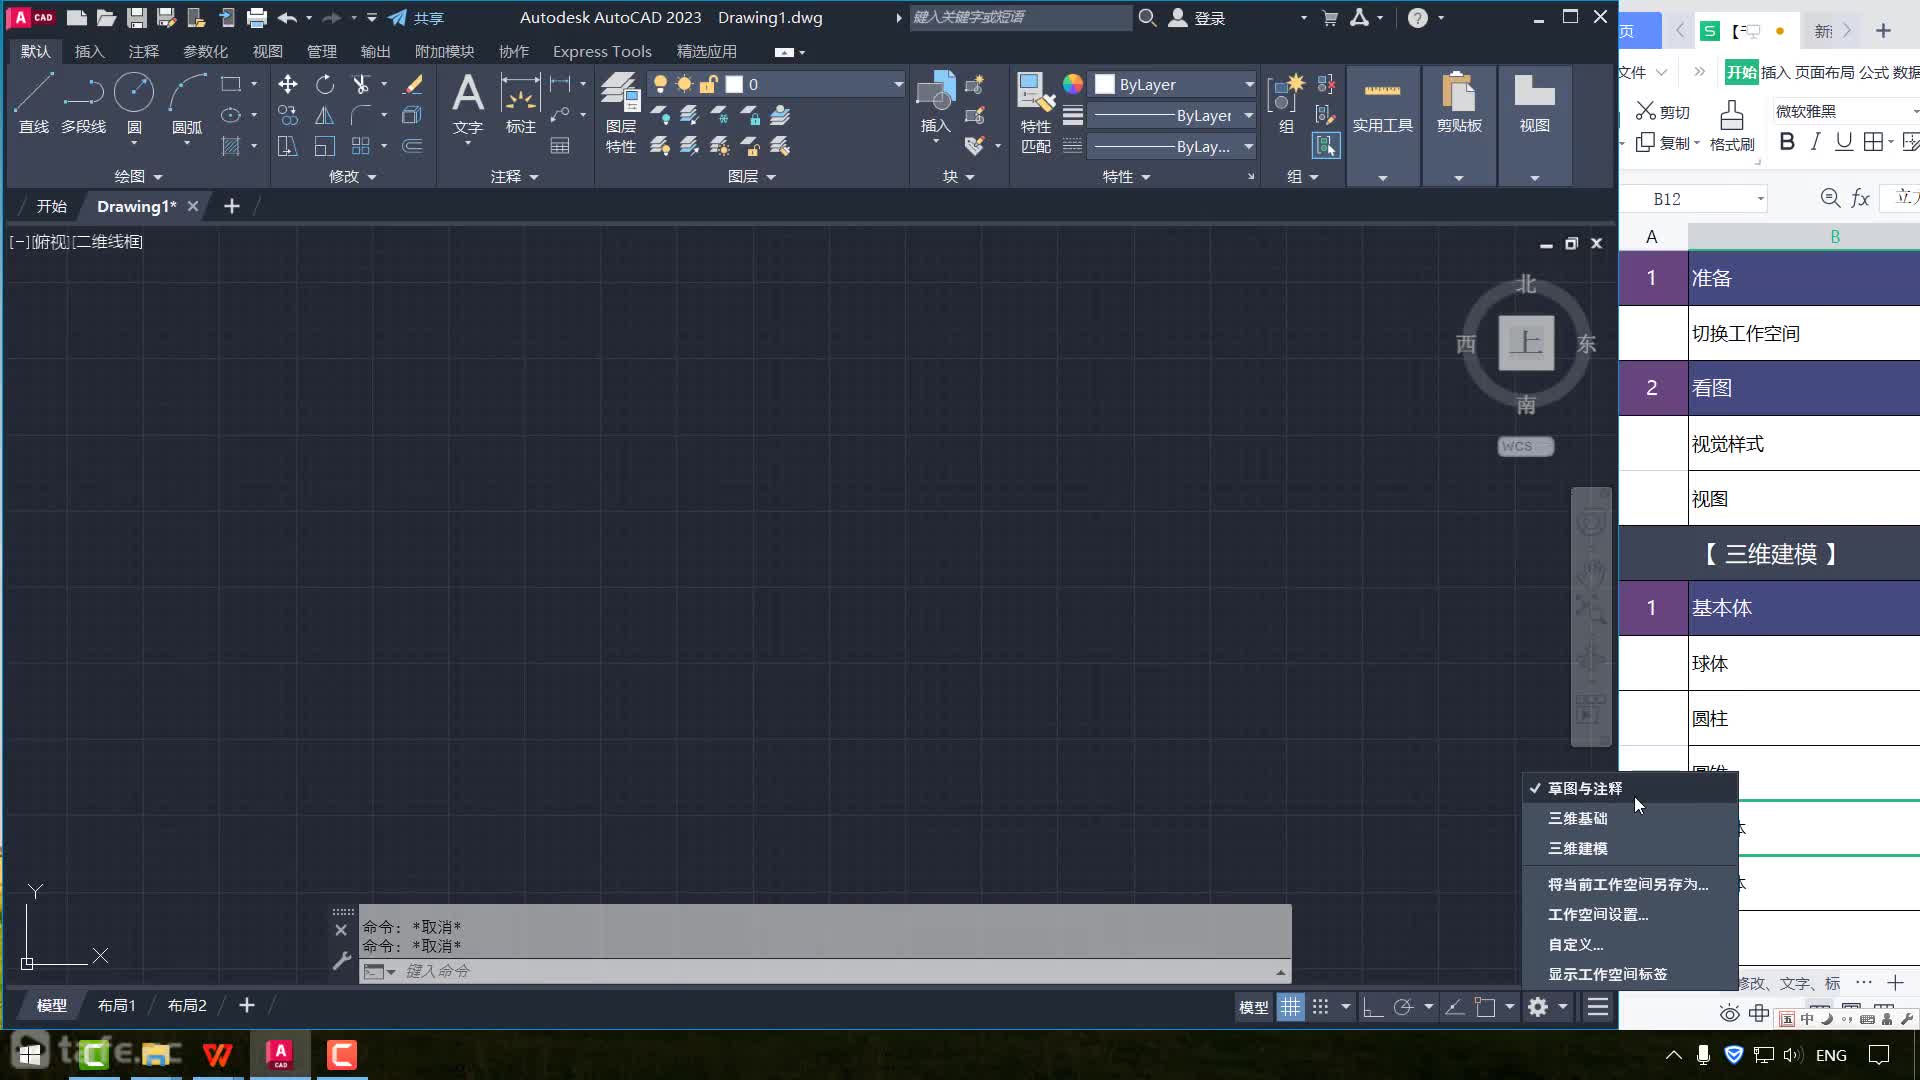Select 三维基础 workspace from menu
The width and height of the screenshot is (1920, 1080).
(x=1630, y=818)
